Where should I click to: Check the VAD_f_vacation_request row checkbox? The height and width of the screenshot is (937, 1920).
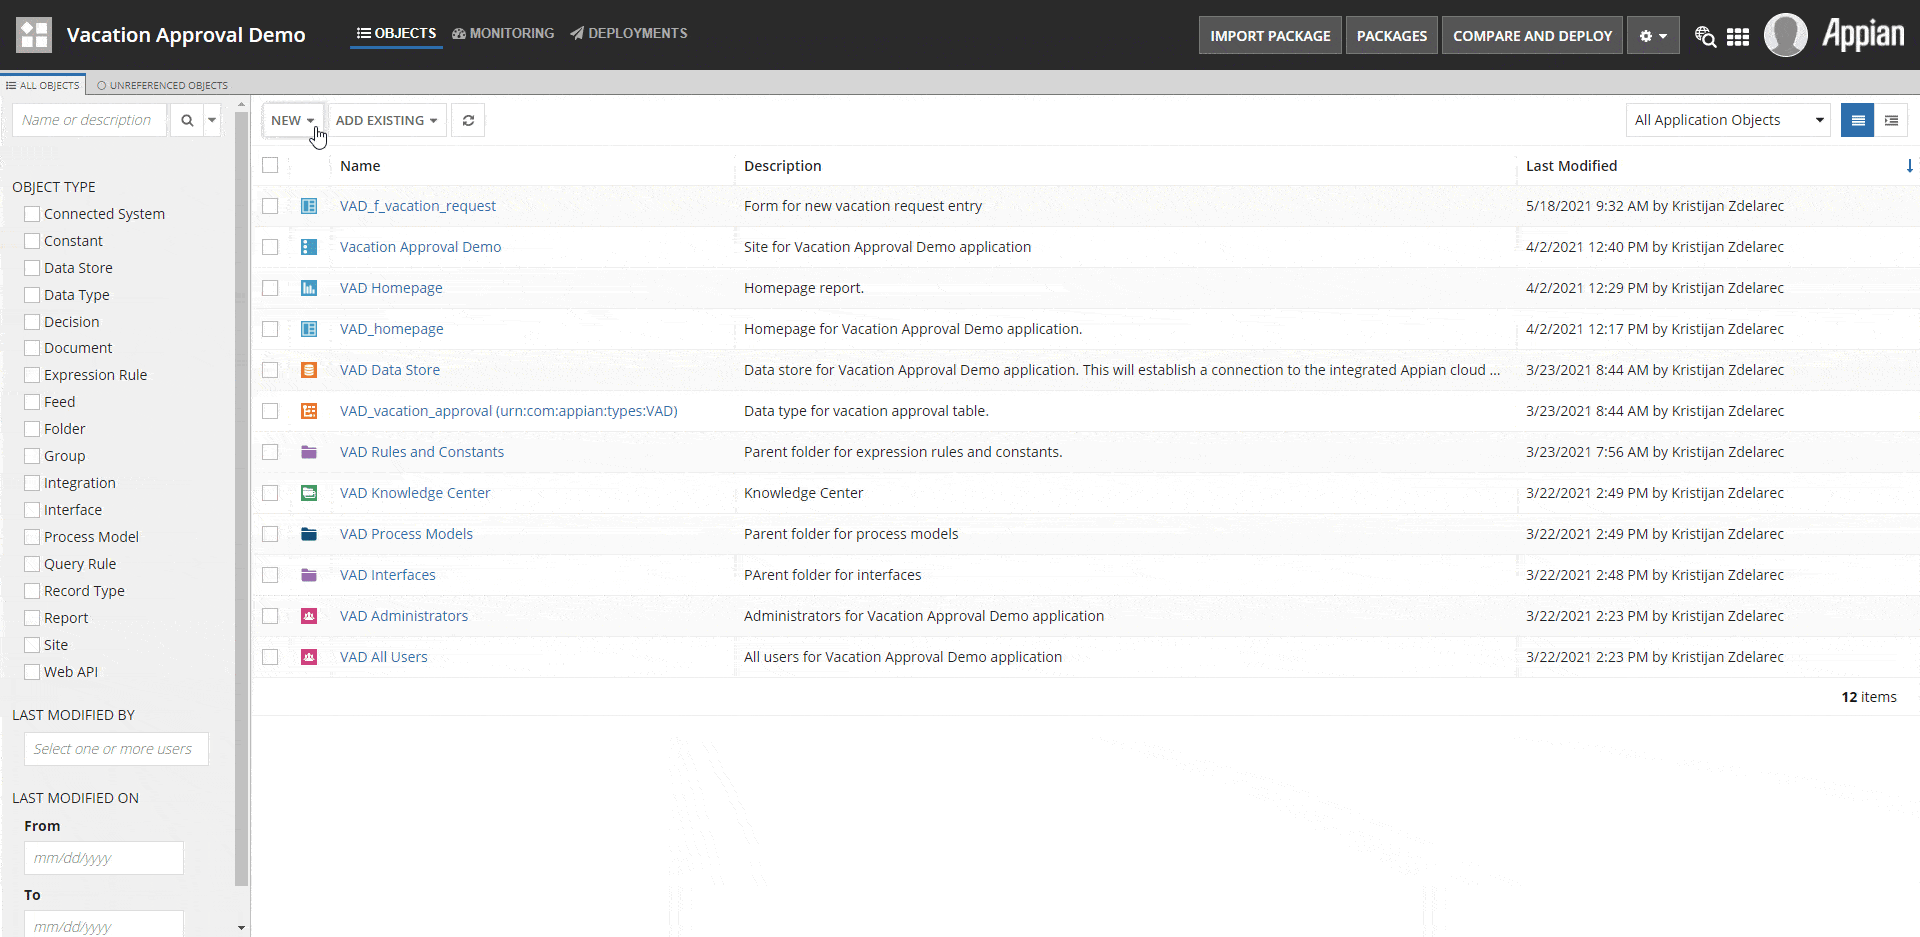tap(270, 206)
